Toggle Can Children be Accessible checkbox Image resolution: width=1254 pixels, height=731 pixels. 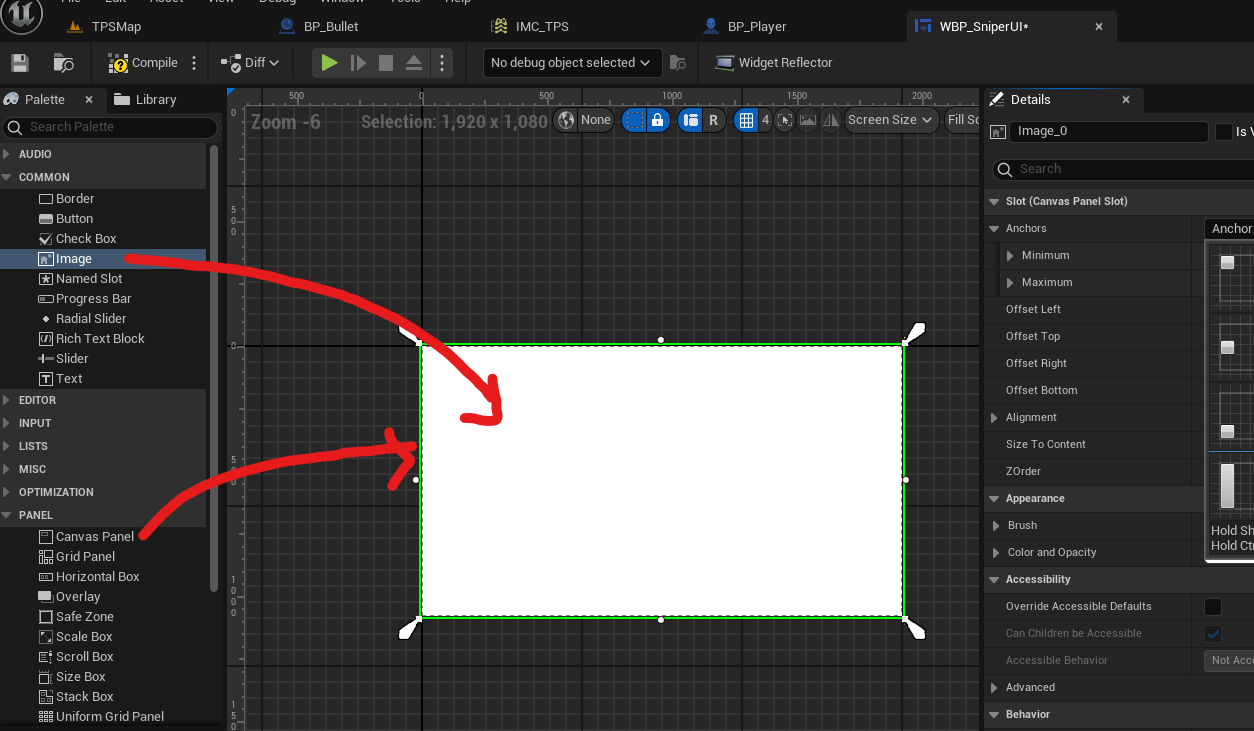click(x=1213, y=634)
